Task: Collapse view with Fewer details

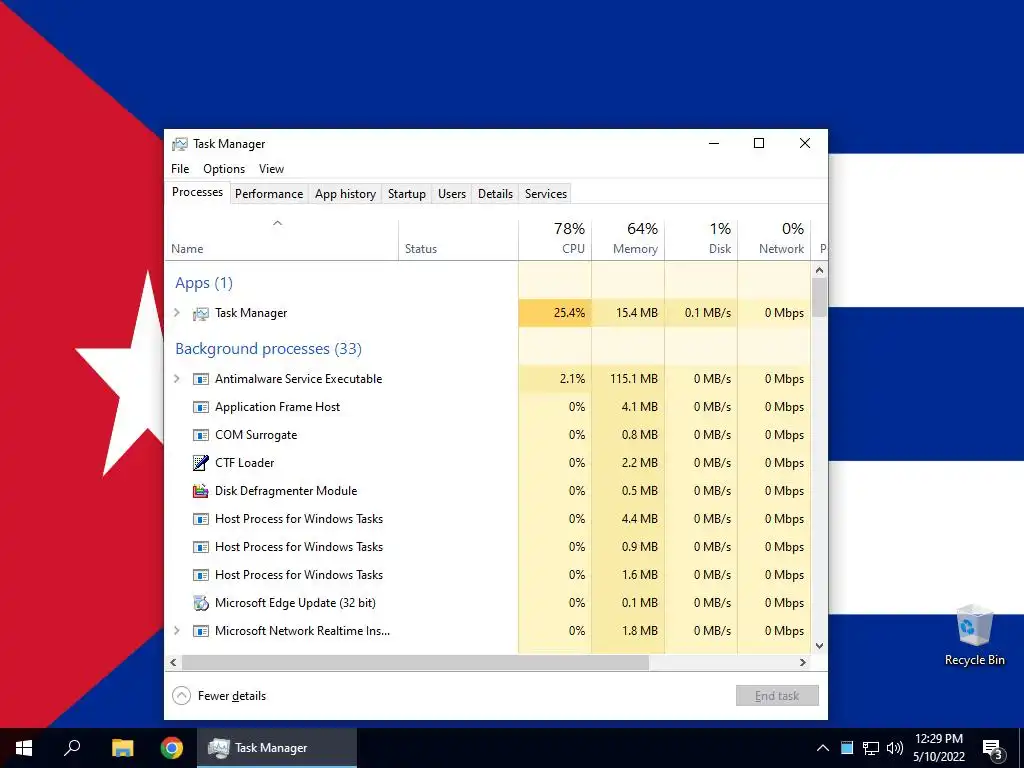Action: click(219, 696)
